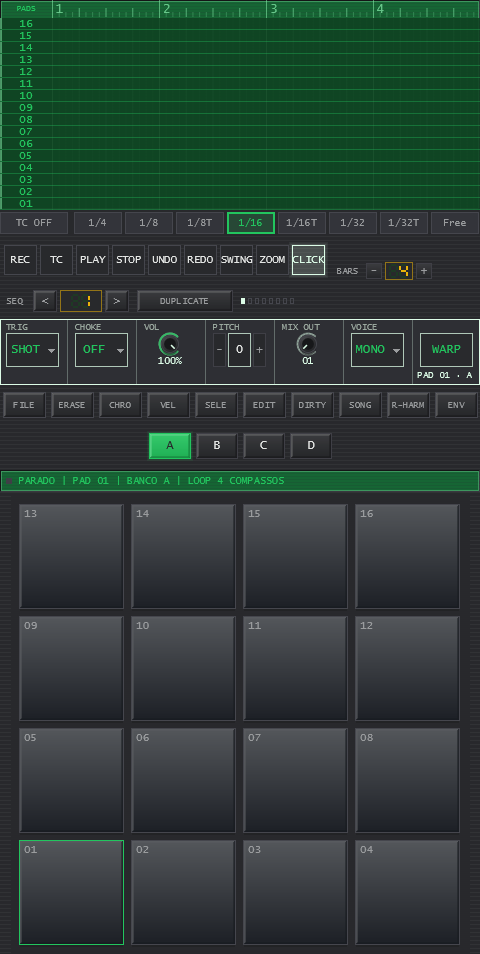Click UNDO button
Image resolution: width=480 pixels, height=954 pixels.
click(x=164, y=260)
